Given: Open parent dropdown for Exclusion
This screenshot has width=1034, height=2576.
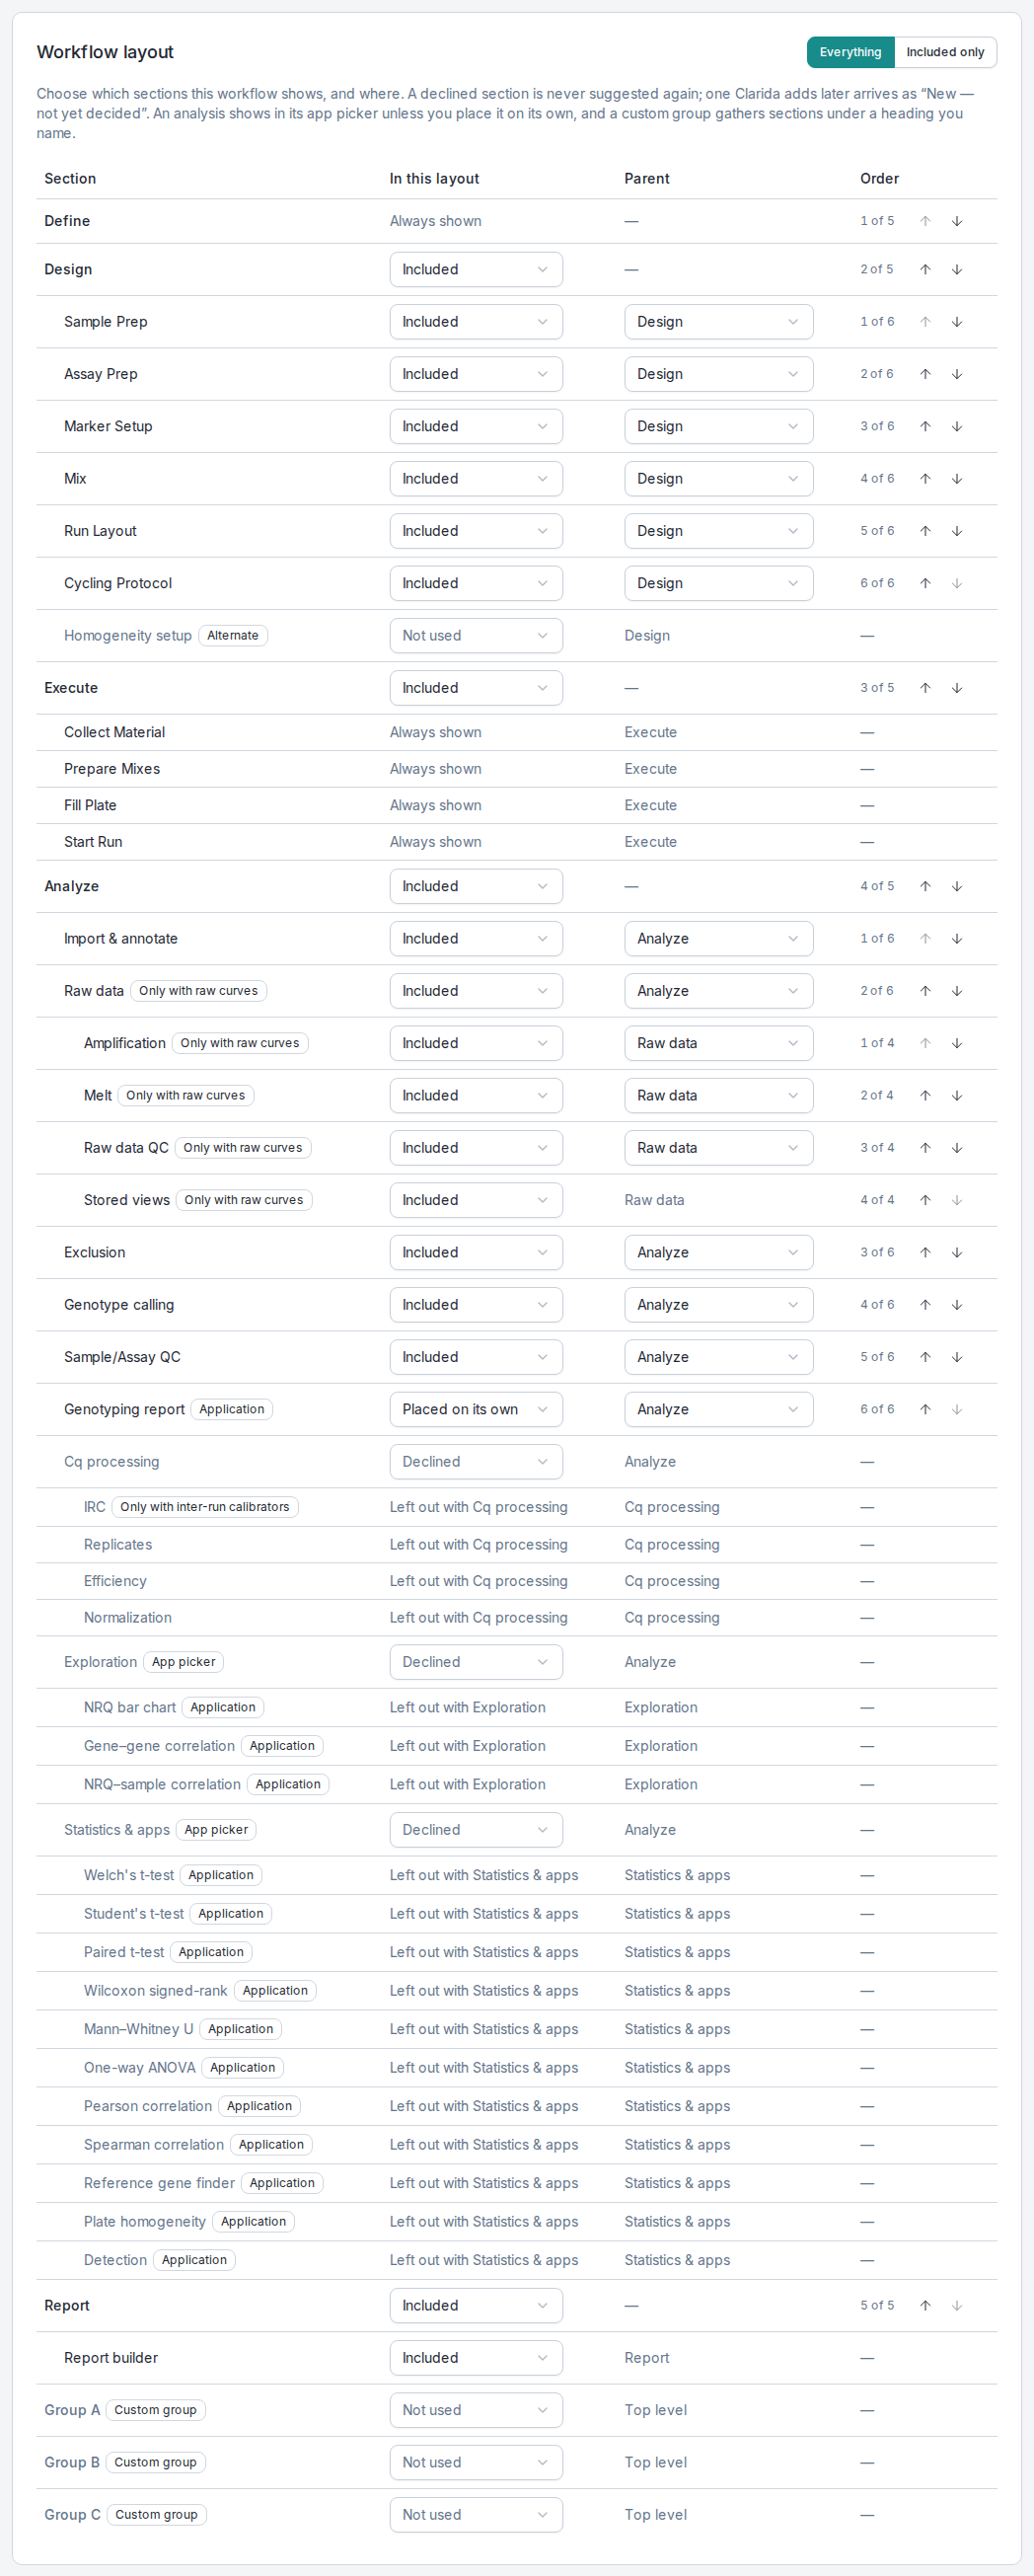Looking at the screenshot, I should pos(718,1253).
